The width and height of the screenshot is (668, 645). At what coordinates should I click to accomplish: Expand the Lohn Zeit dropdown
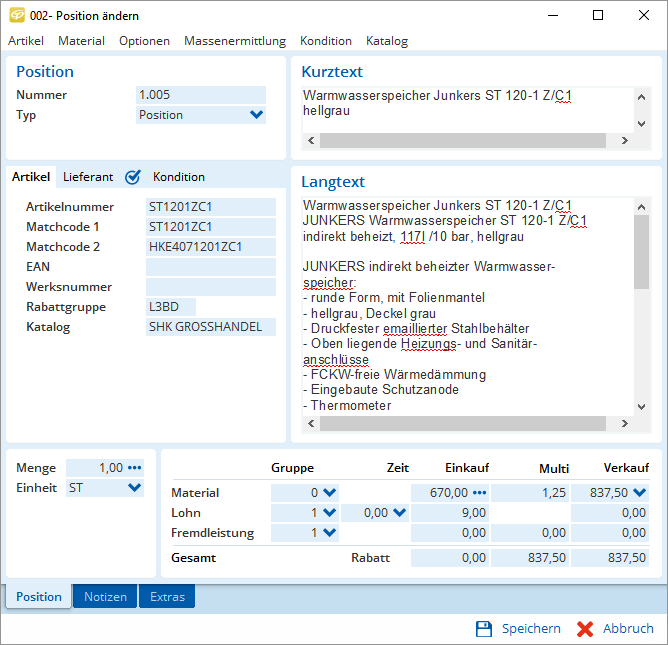pos(399,512)
